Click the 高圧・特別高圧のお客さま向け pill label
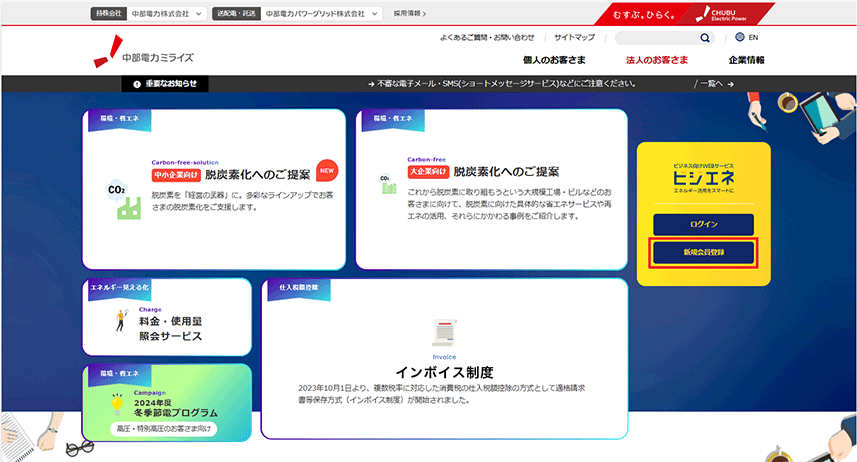Image resolution: width=857 pixels, height=462 pixels. coord(163,429)
